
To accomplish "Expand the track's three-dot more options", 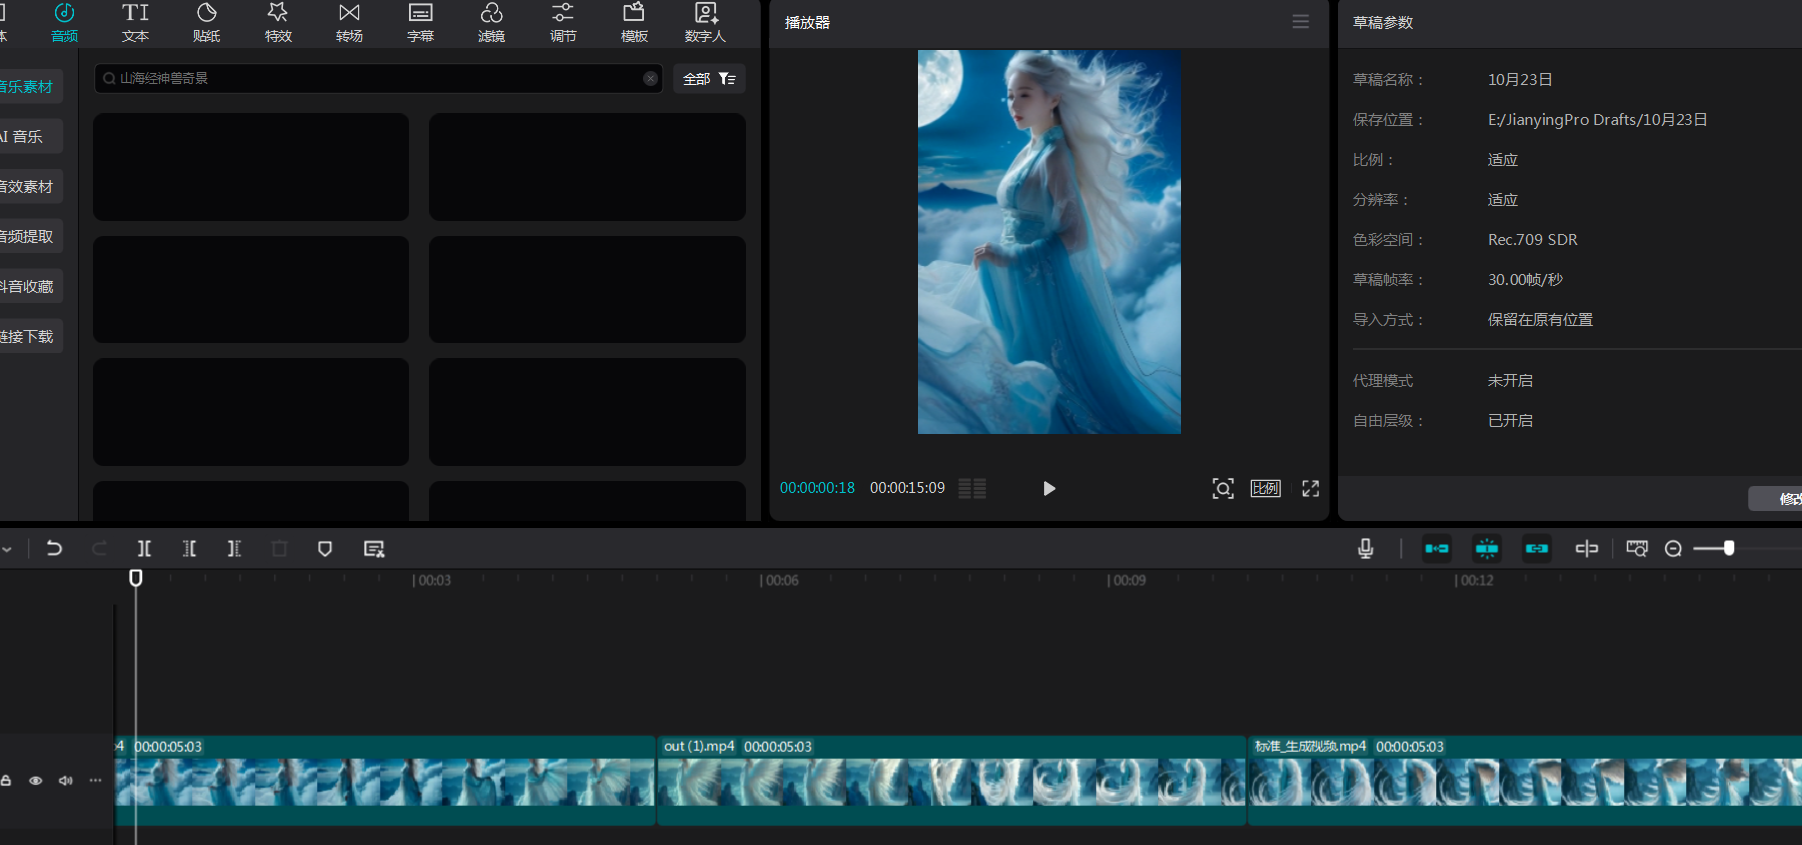I will (96, 780).
